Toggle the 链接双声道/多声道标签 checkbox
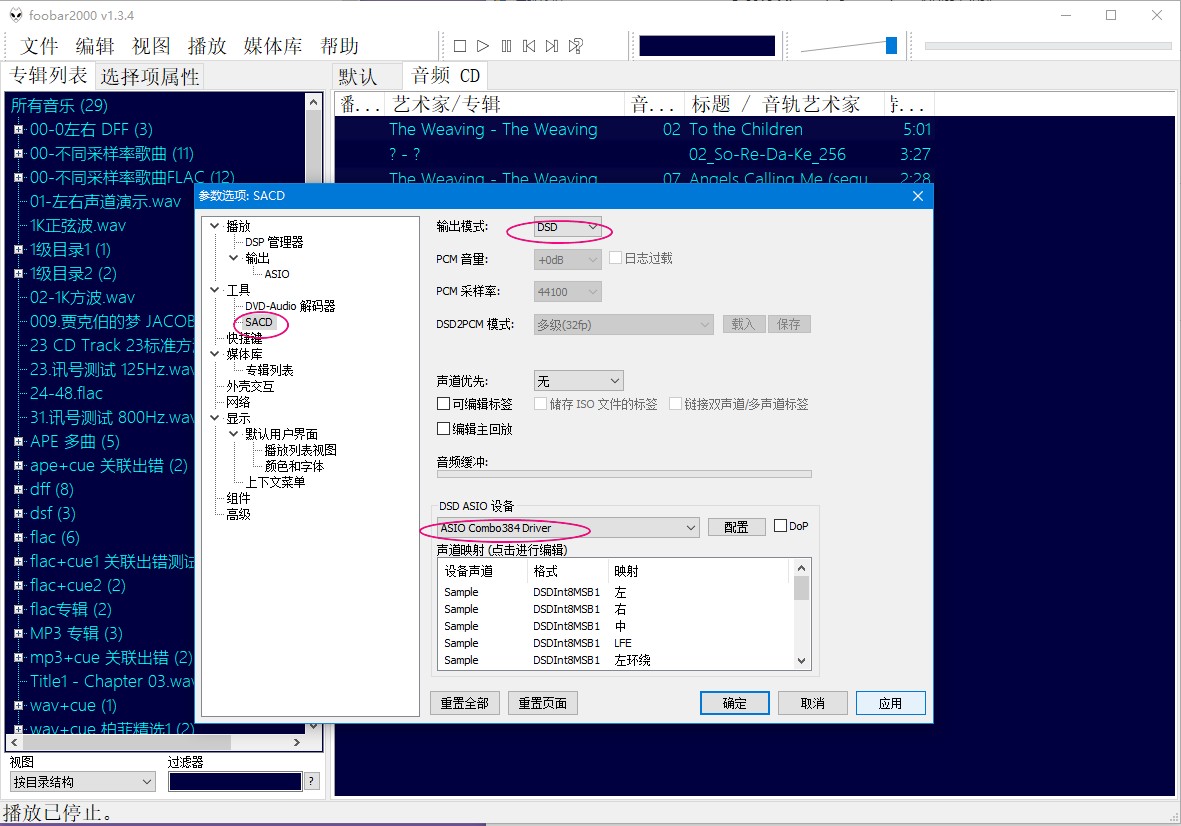 [x=676, y=404]
